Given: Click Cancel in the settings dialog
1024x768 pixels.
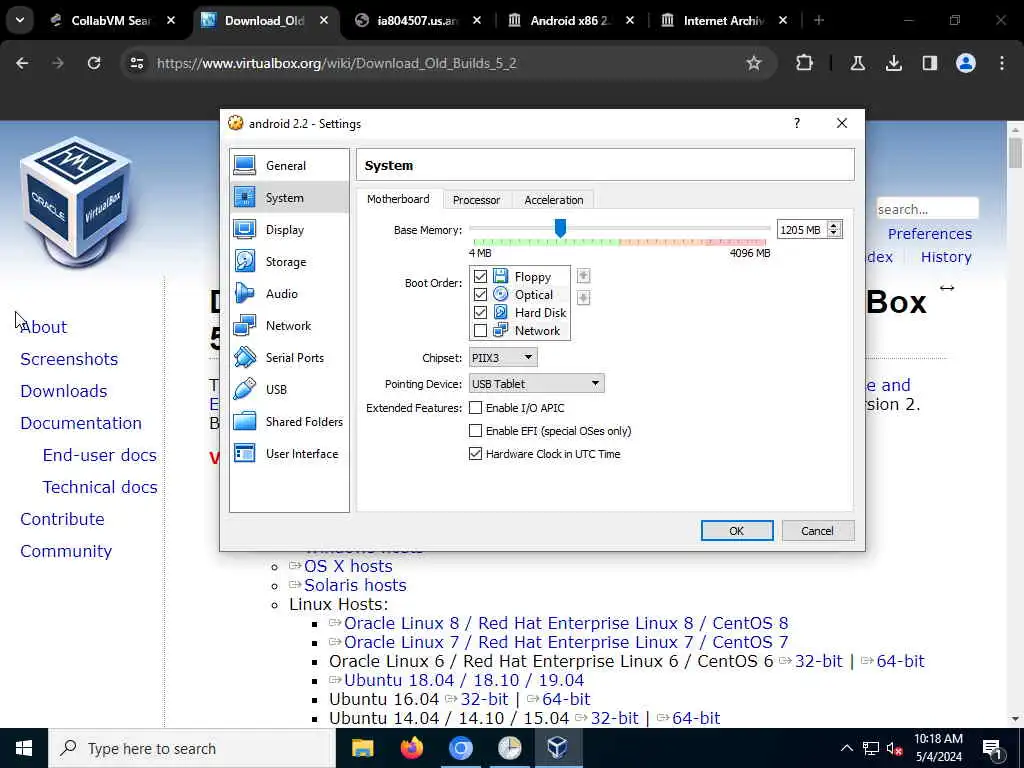Looking at the screenshot, I should (818, 531).
